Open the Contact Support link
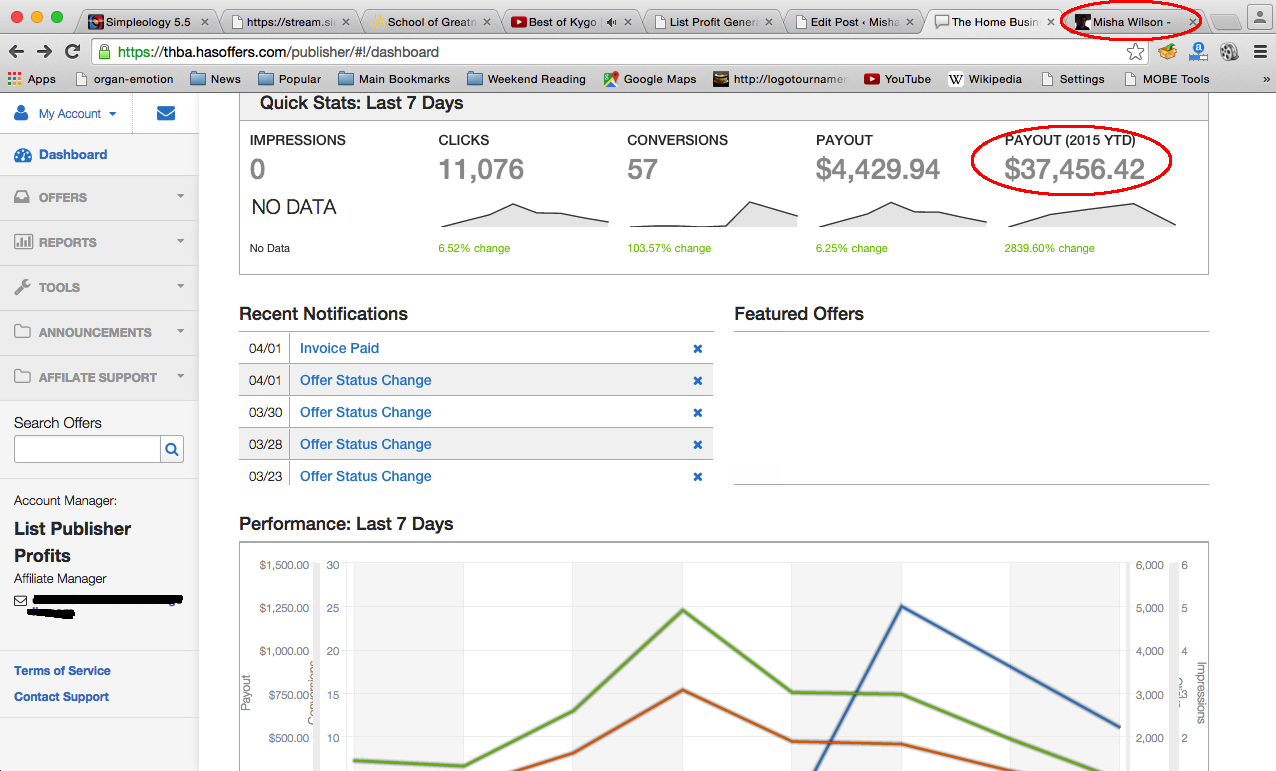Viewport: 1276px width, 771px height. pyautogui.click(x=61, y=697)
